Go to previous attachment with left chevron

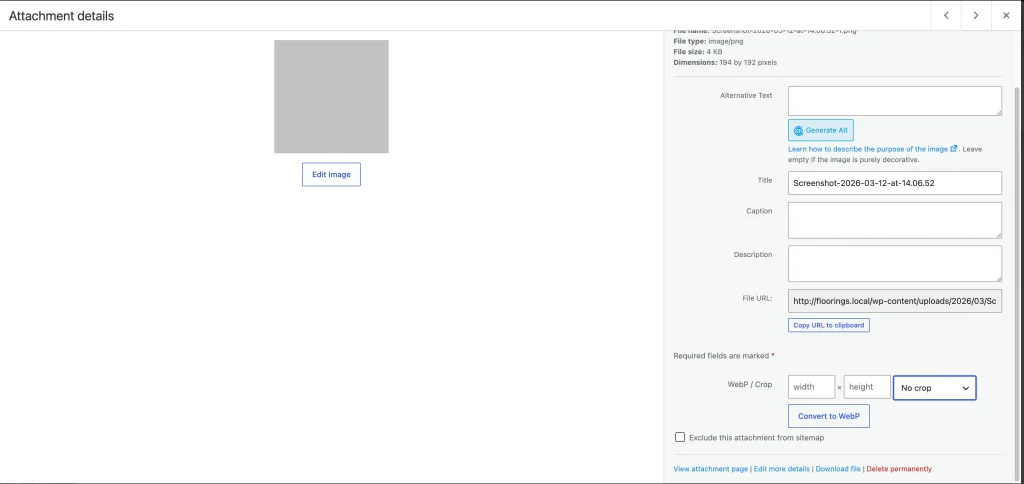(x=946, y=16)
